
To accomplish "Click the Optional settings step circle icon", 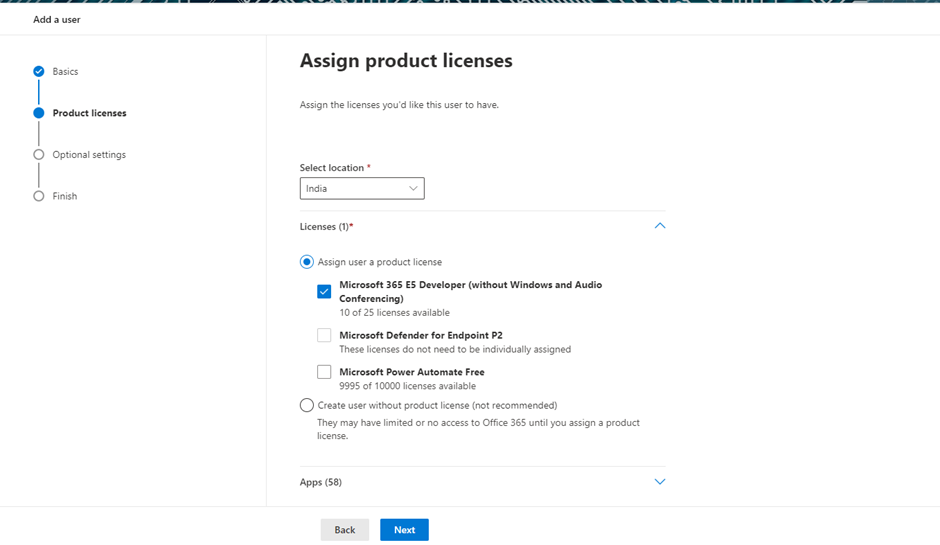I will click(x=39, y=155).
